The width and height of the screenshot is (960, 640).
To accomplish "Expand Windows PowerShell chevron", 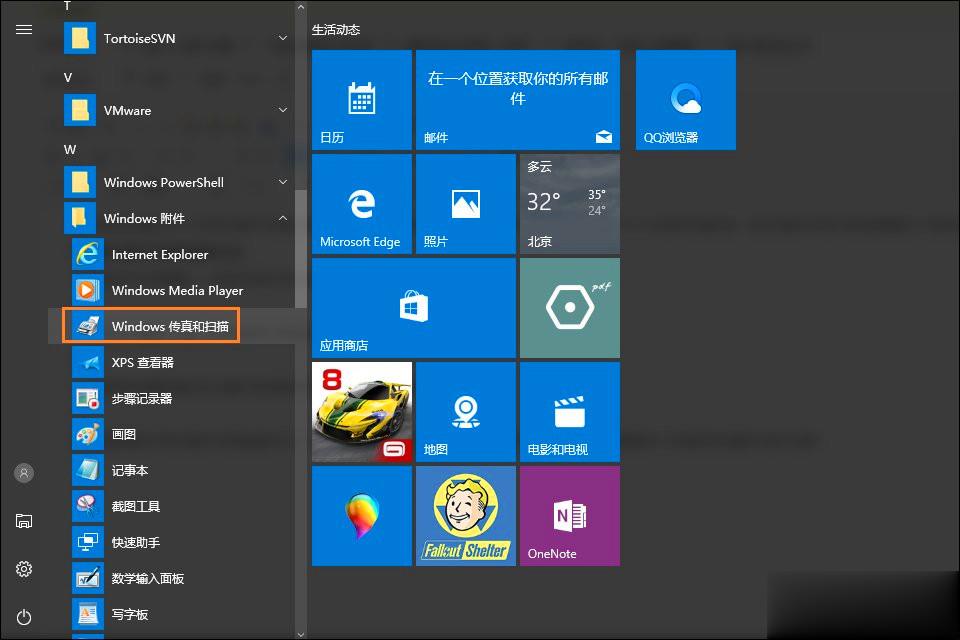I will click(x=283, y=182).
